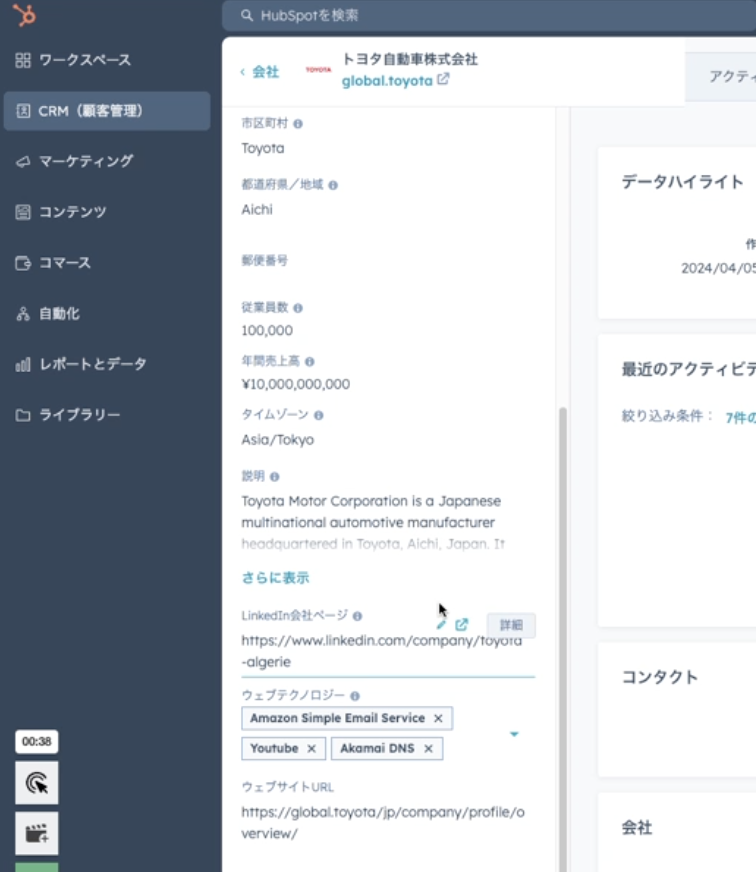This screenshot has height=872, width=756.
Task: Click info icon next to 市区町村
Action: tap(298, 124)
